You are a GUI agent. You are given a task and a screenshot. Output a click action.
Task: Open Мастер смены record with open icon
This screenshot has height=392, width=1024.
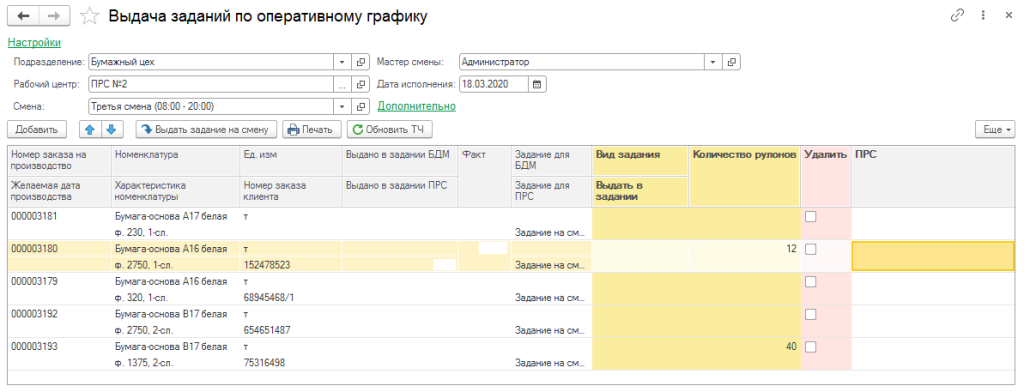732,62
